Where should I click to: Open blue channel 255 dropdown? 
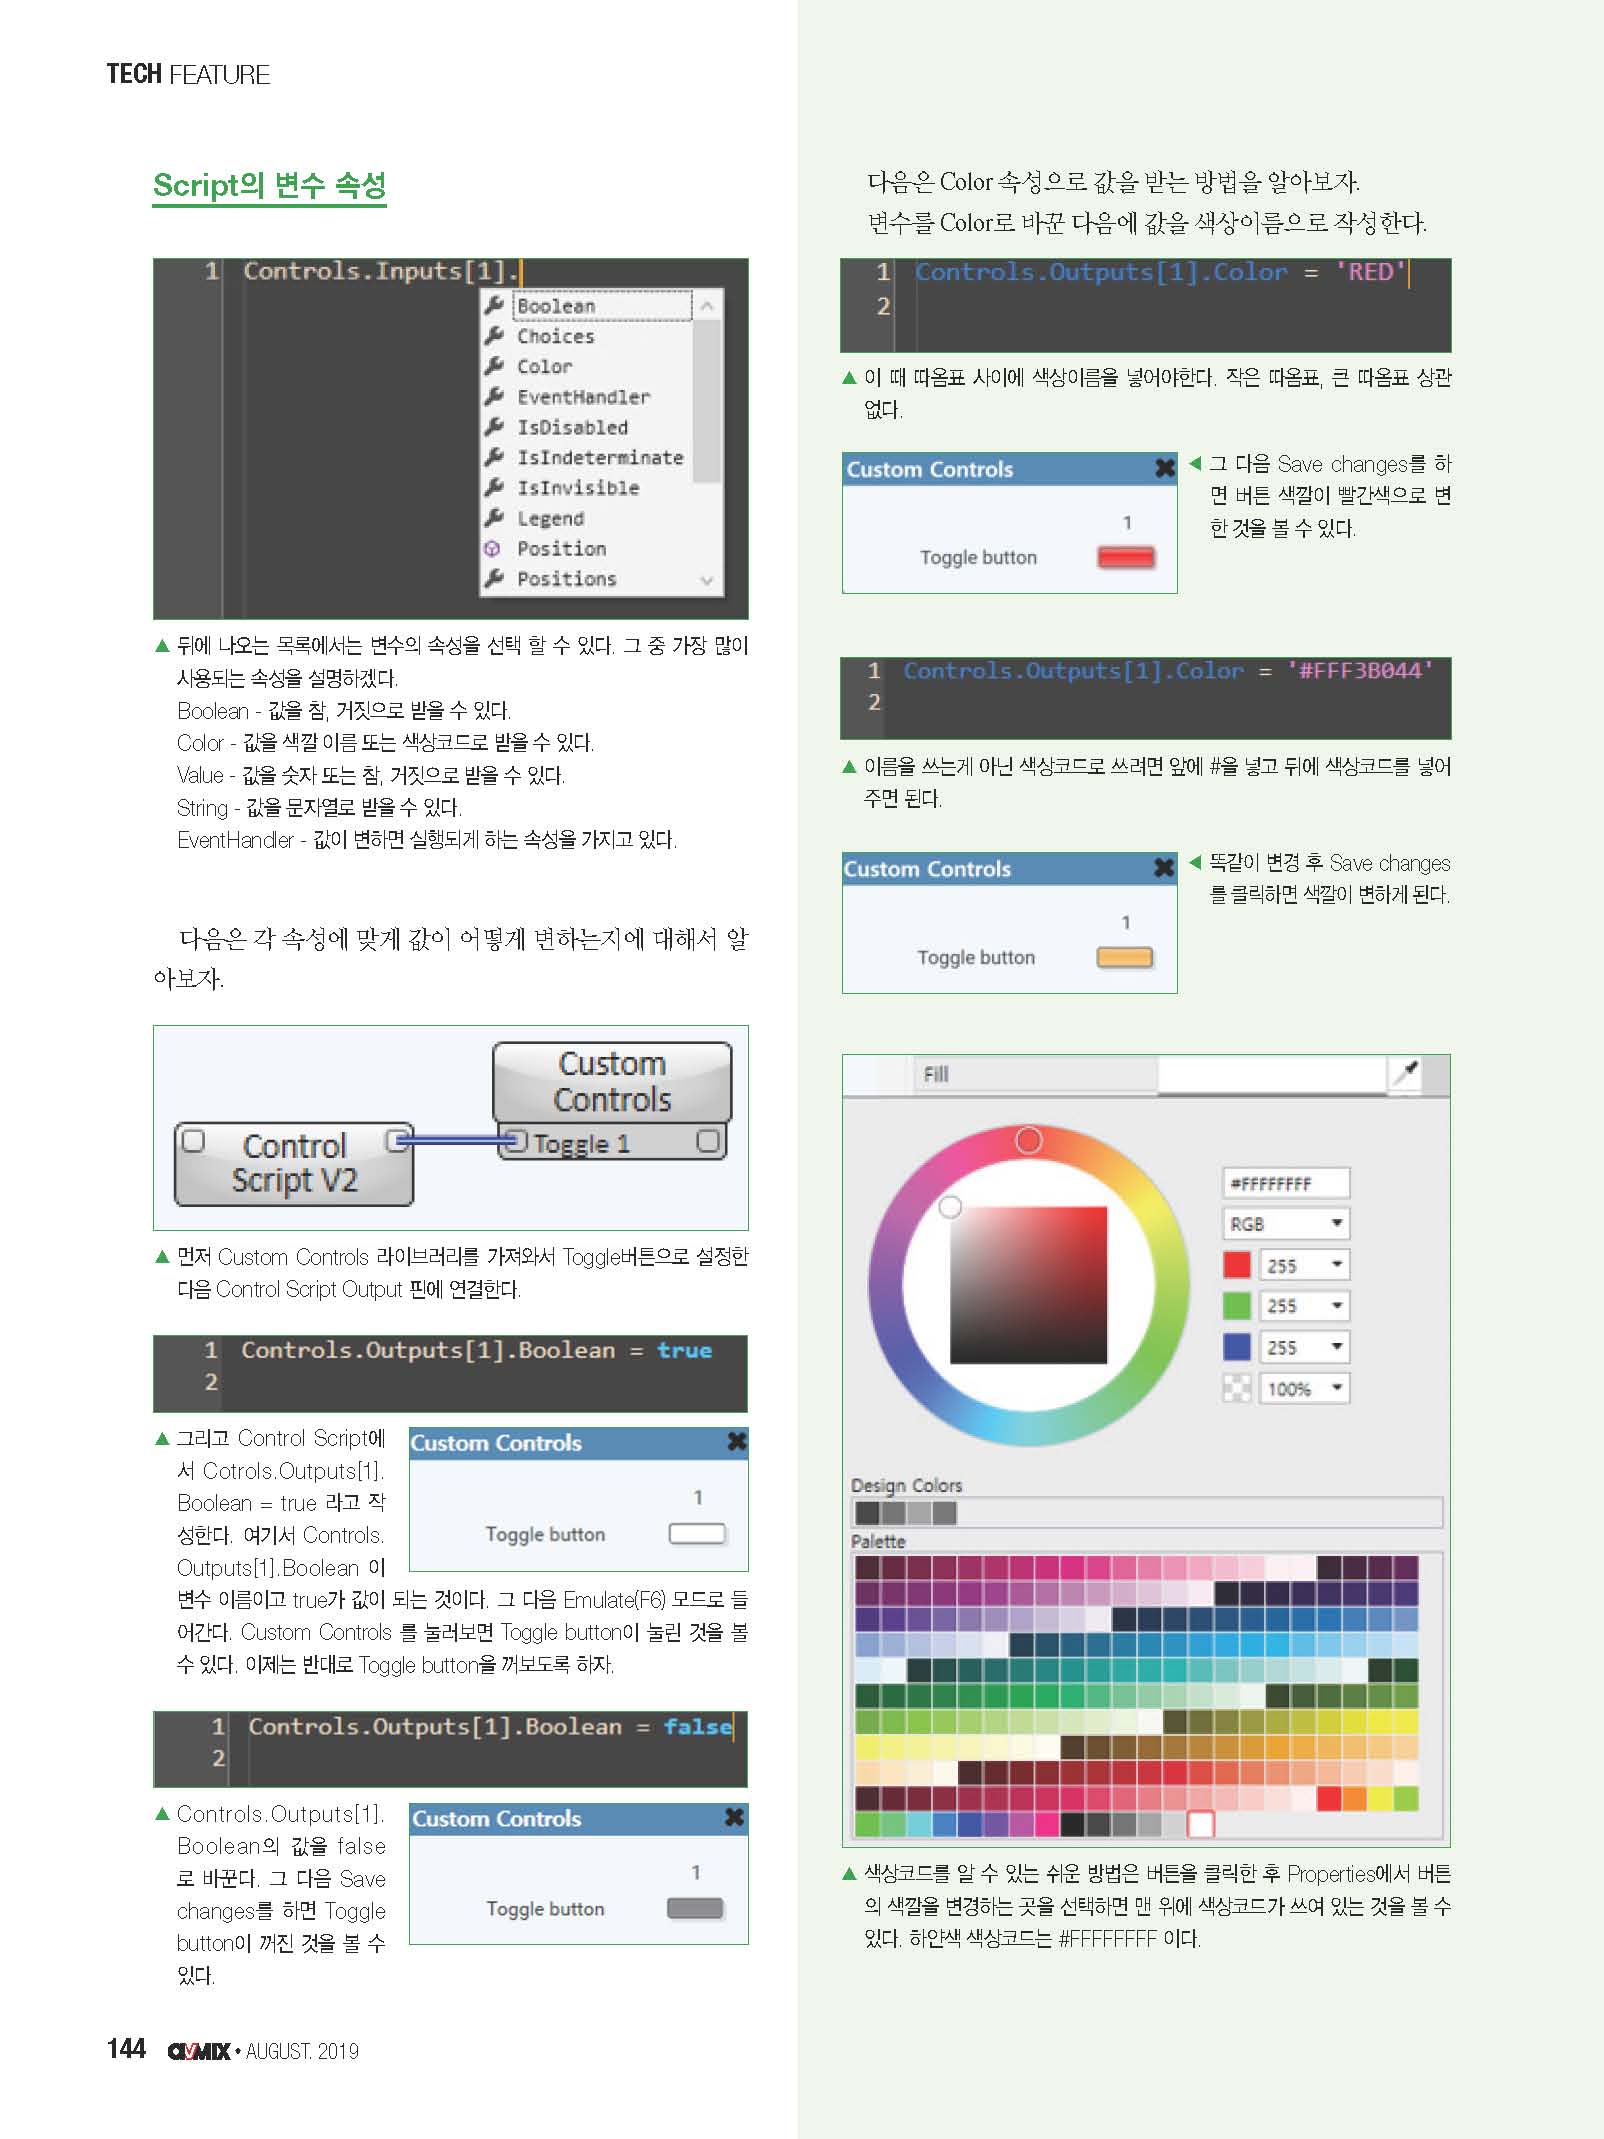coord(1304,1347)
